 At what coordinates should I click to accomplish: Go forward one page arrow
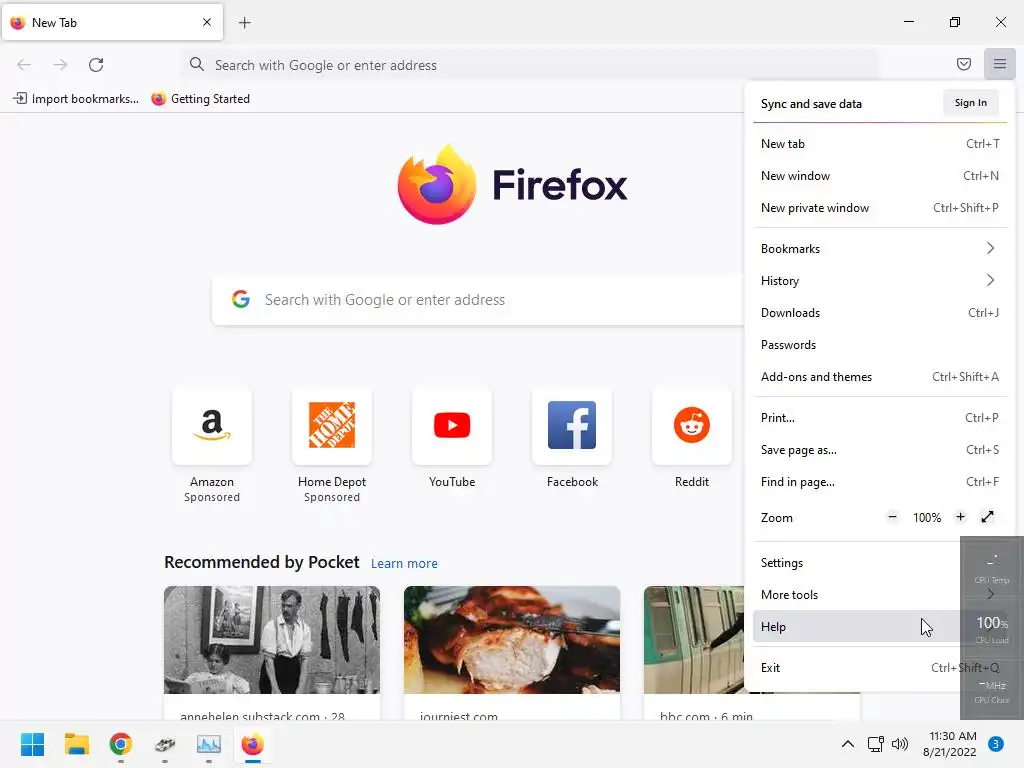click(x=60, y=65)
